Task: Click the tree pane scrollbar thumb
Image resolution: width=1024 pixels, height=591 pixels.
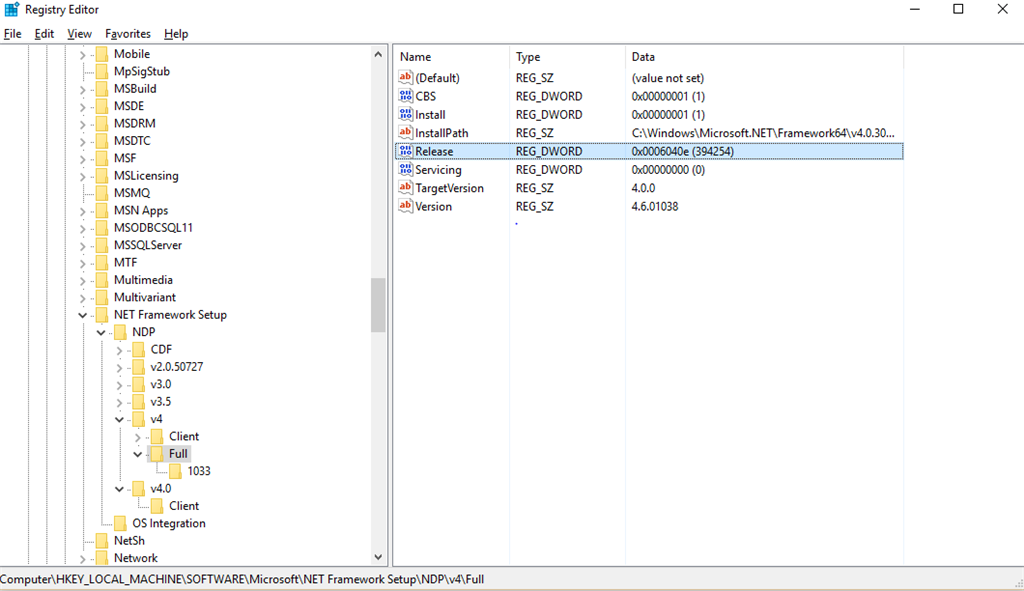Action: click(378, 305)
